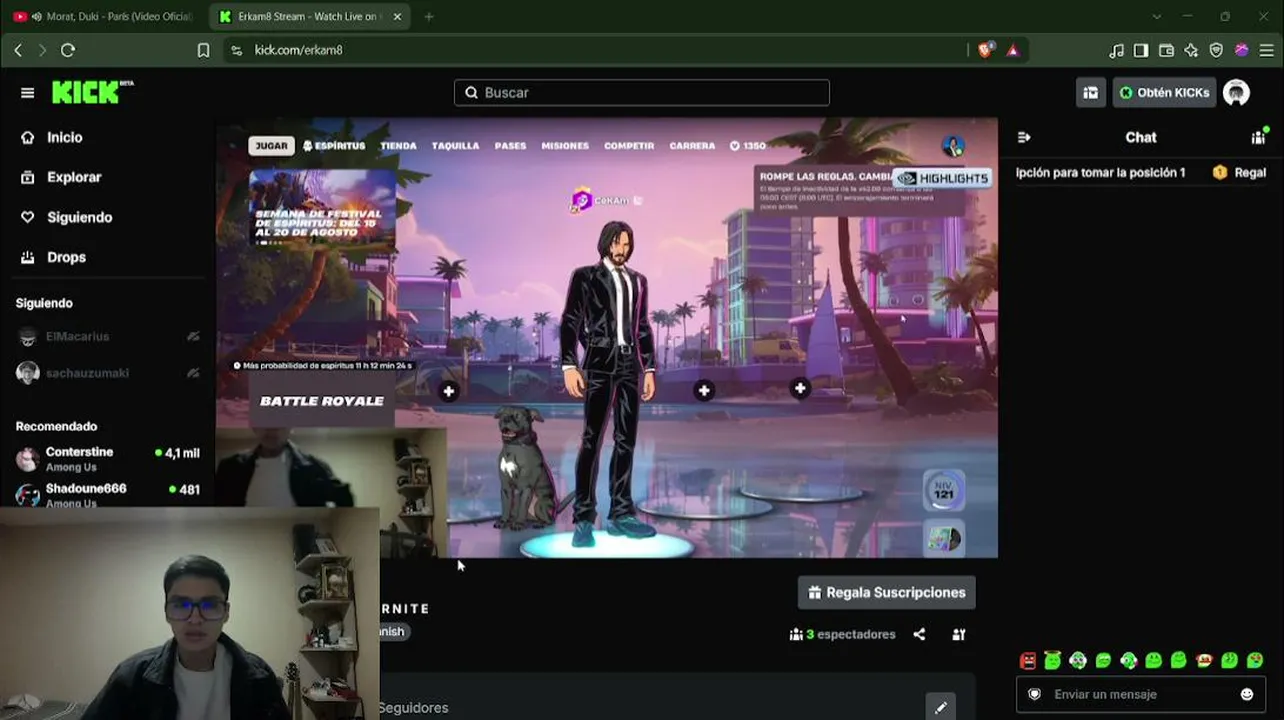Click the Obtén KICKs button
1284x720 pixels.
(x=1164, y=93)
